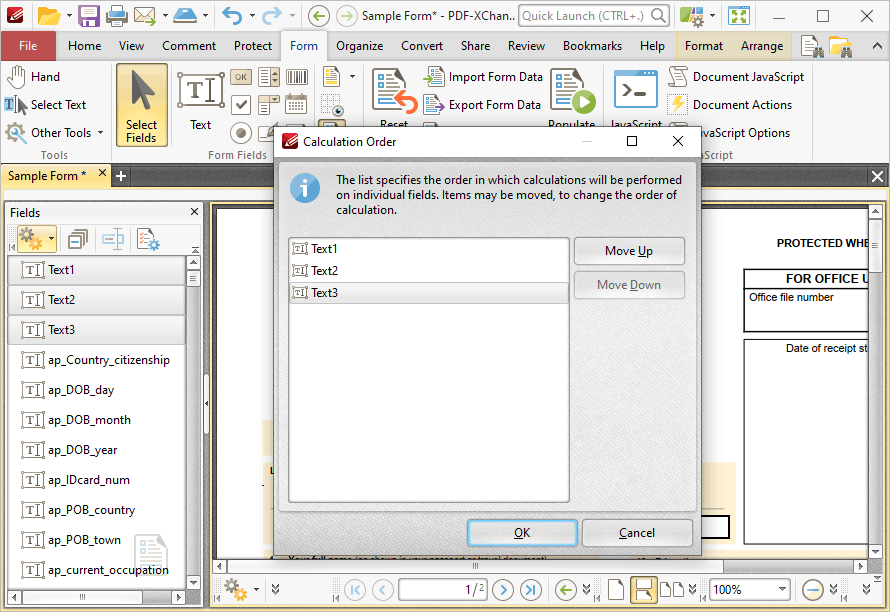Screen dimensions: 890x612
Task: Select the Hand tool
Action: (x=33, y=77)
